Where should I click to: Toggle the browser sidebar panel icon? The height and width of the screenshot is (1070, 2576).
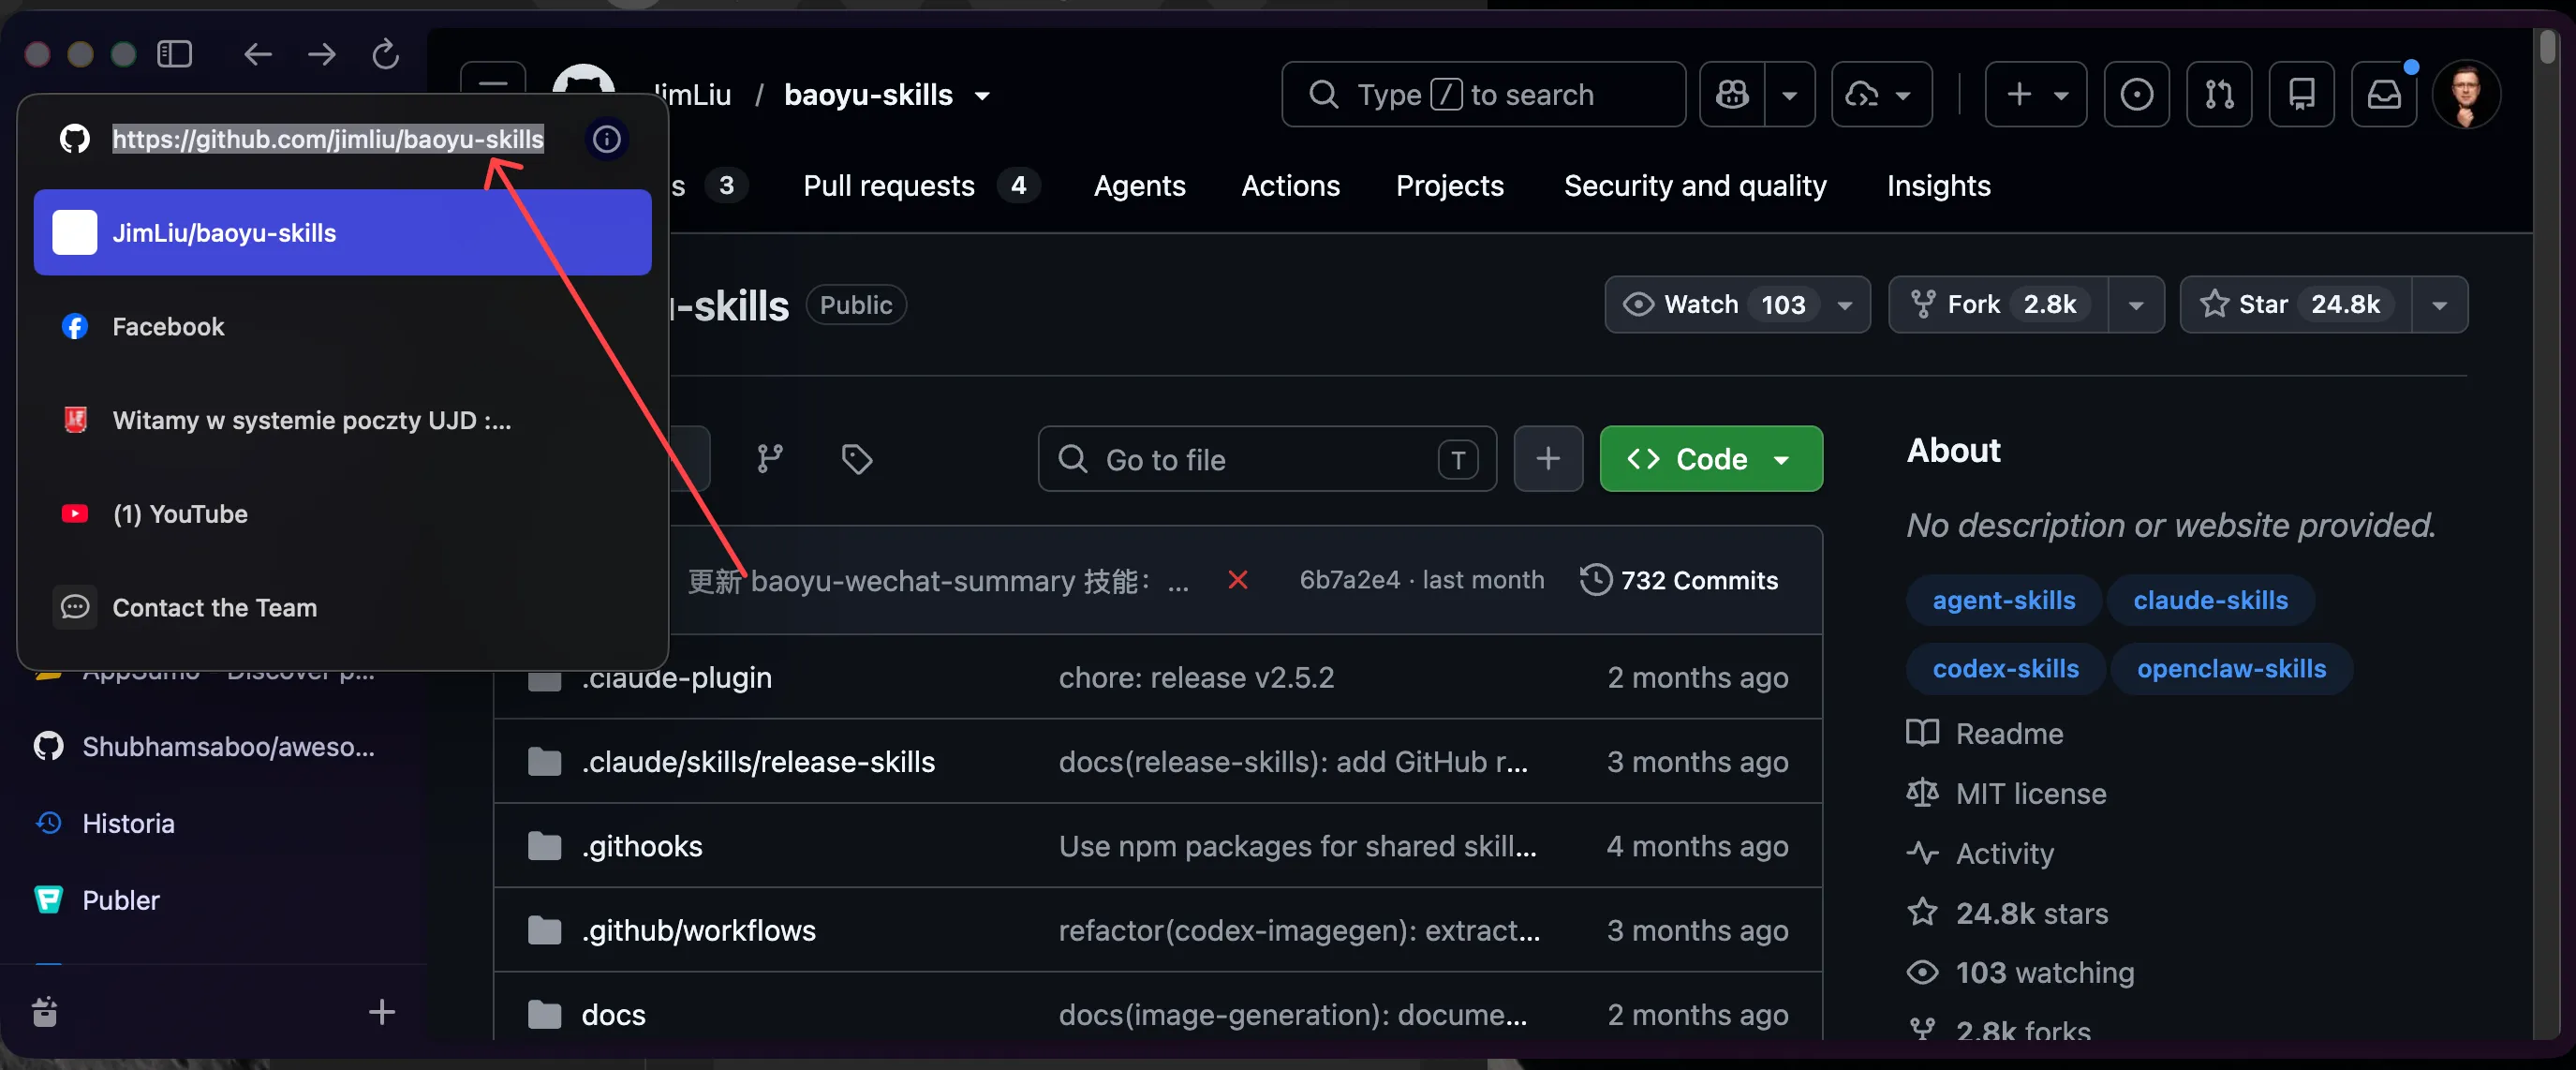coord(174,54)
